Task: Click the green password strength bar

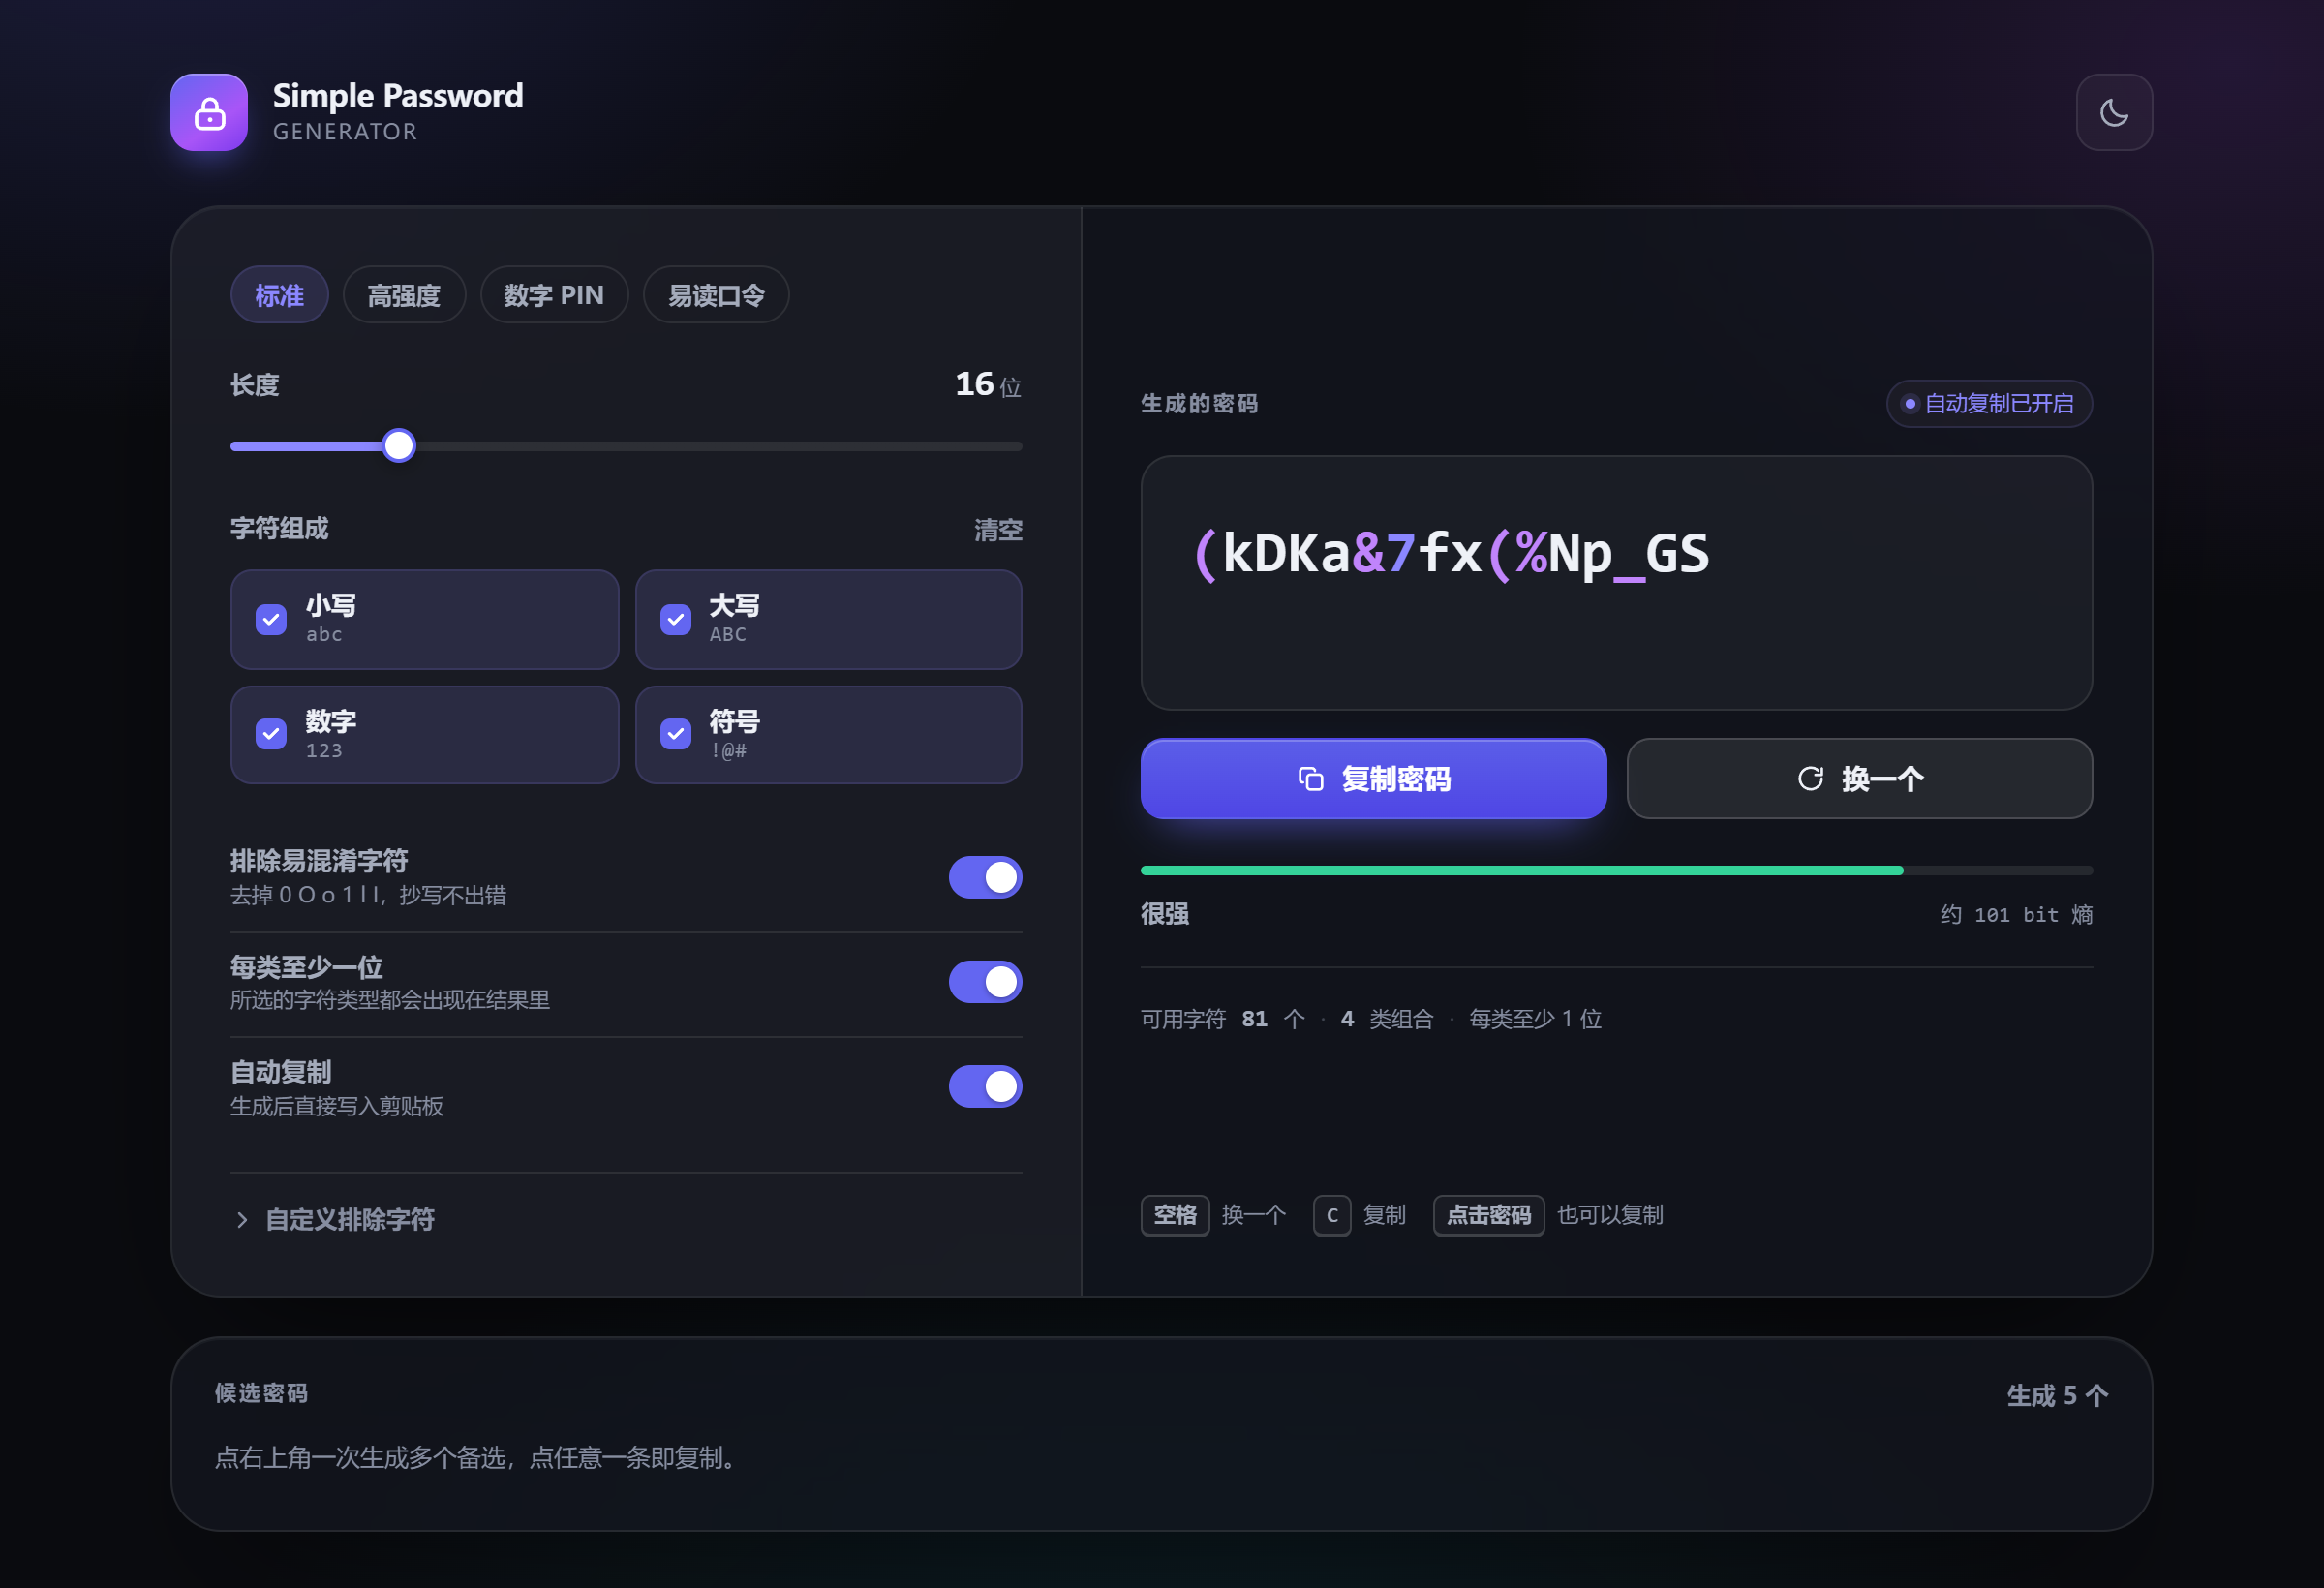Action: [x=1522, y=871]
